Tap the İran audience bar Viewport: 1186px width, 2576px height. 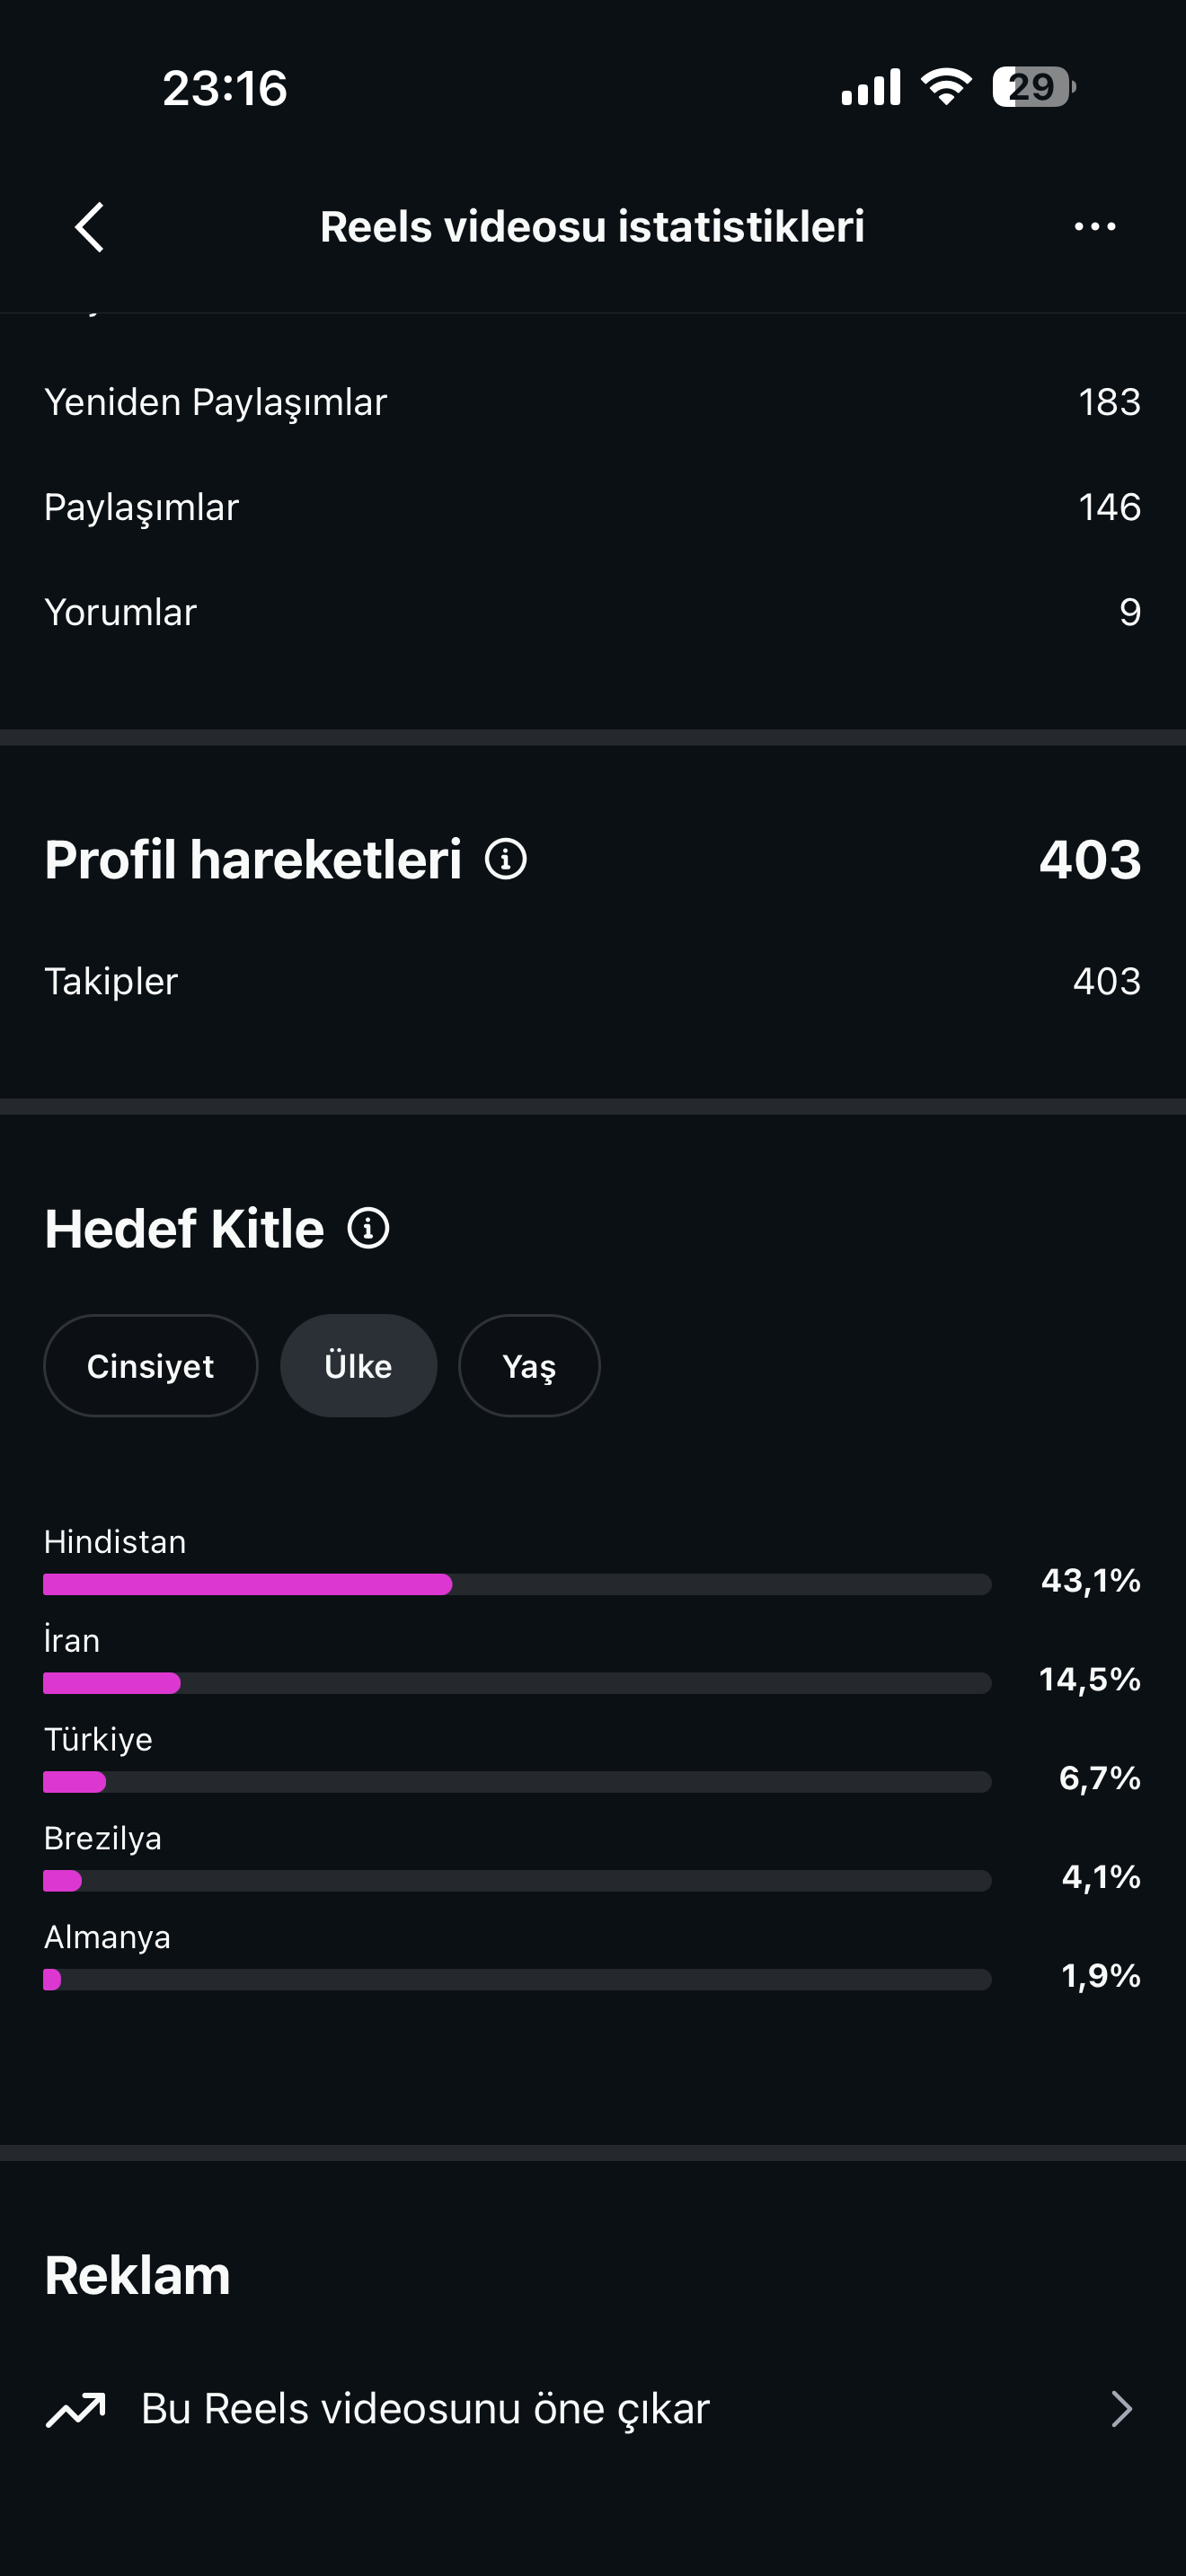517,1683
